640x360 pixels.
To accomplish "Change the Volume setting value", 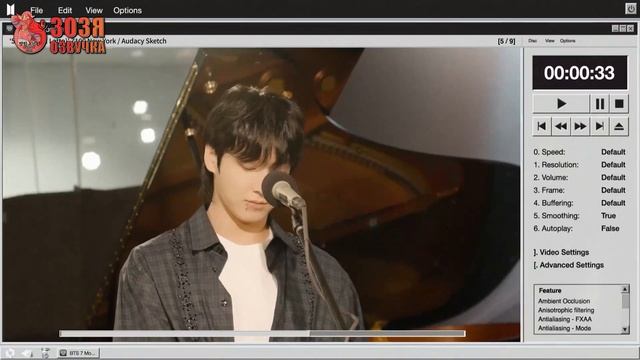I will point(613,177).
